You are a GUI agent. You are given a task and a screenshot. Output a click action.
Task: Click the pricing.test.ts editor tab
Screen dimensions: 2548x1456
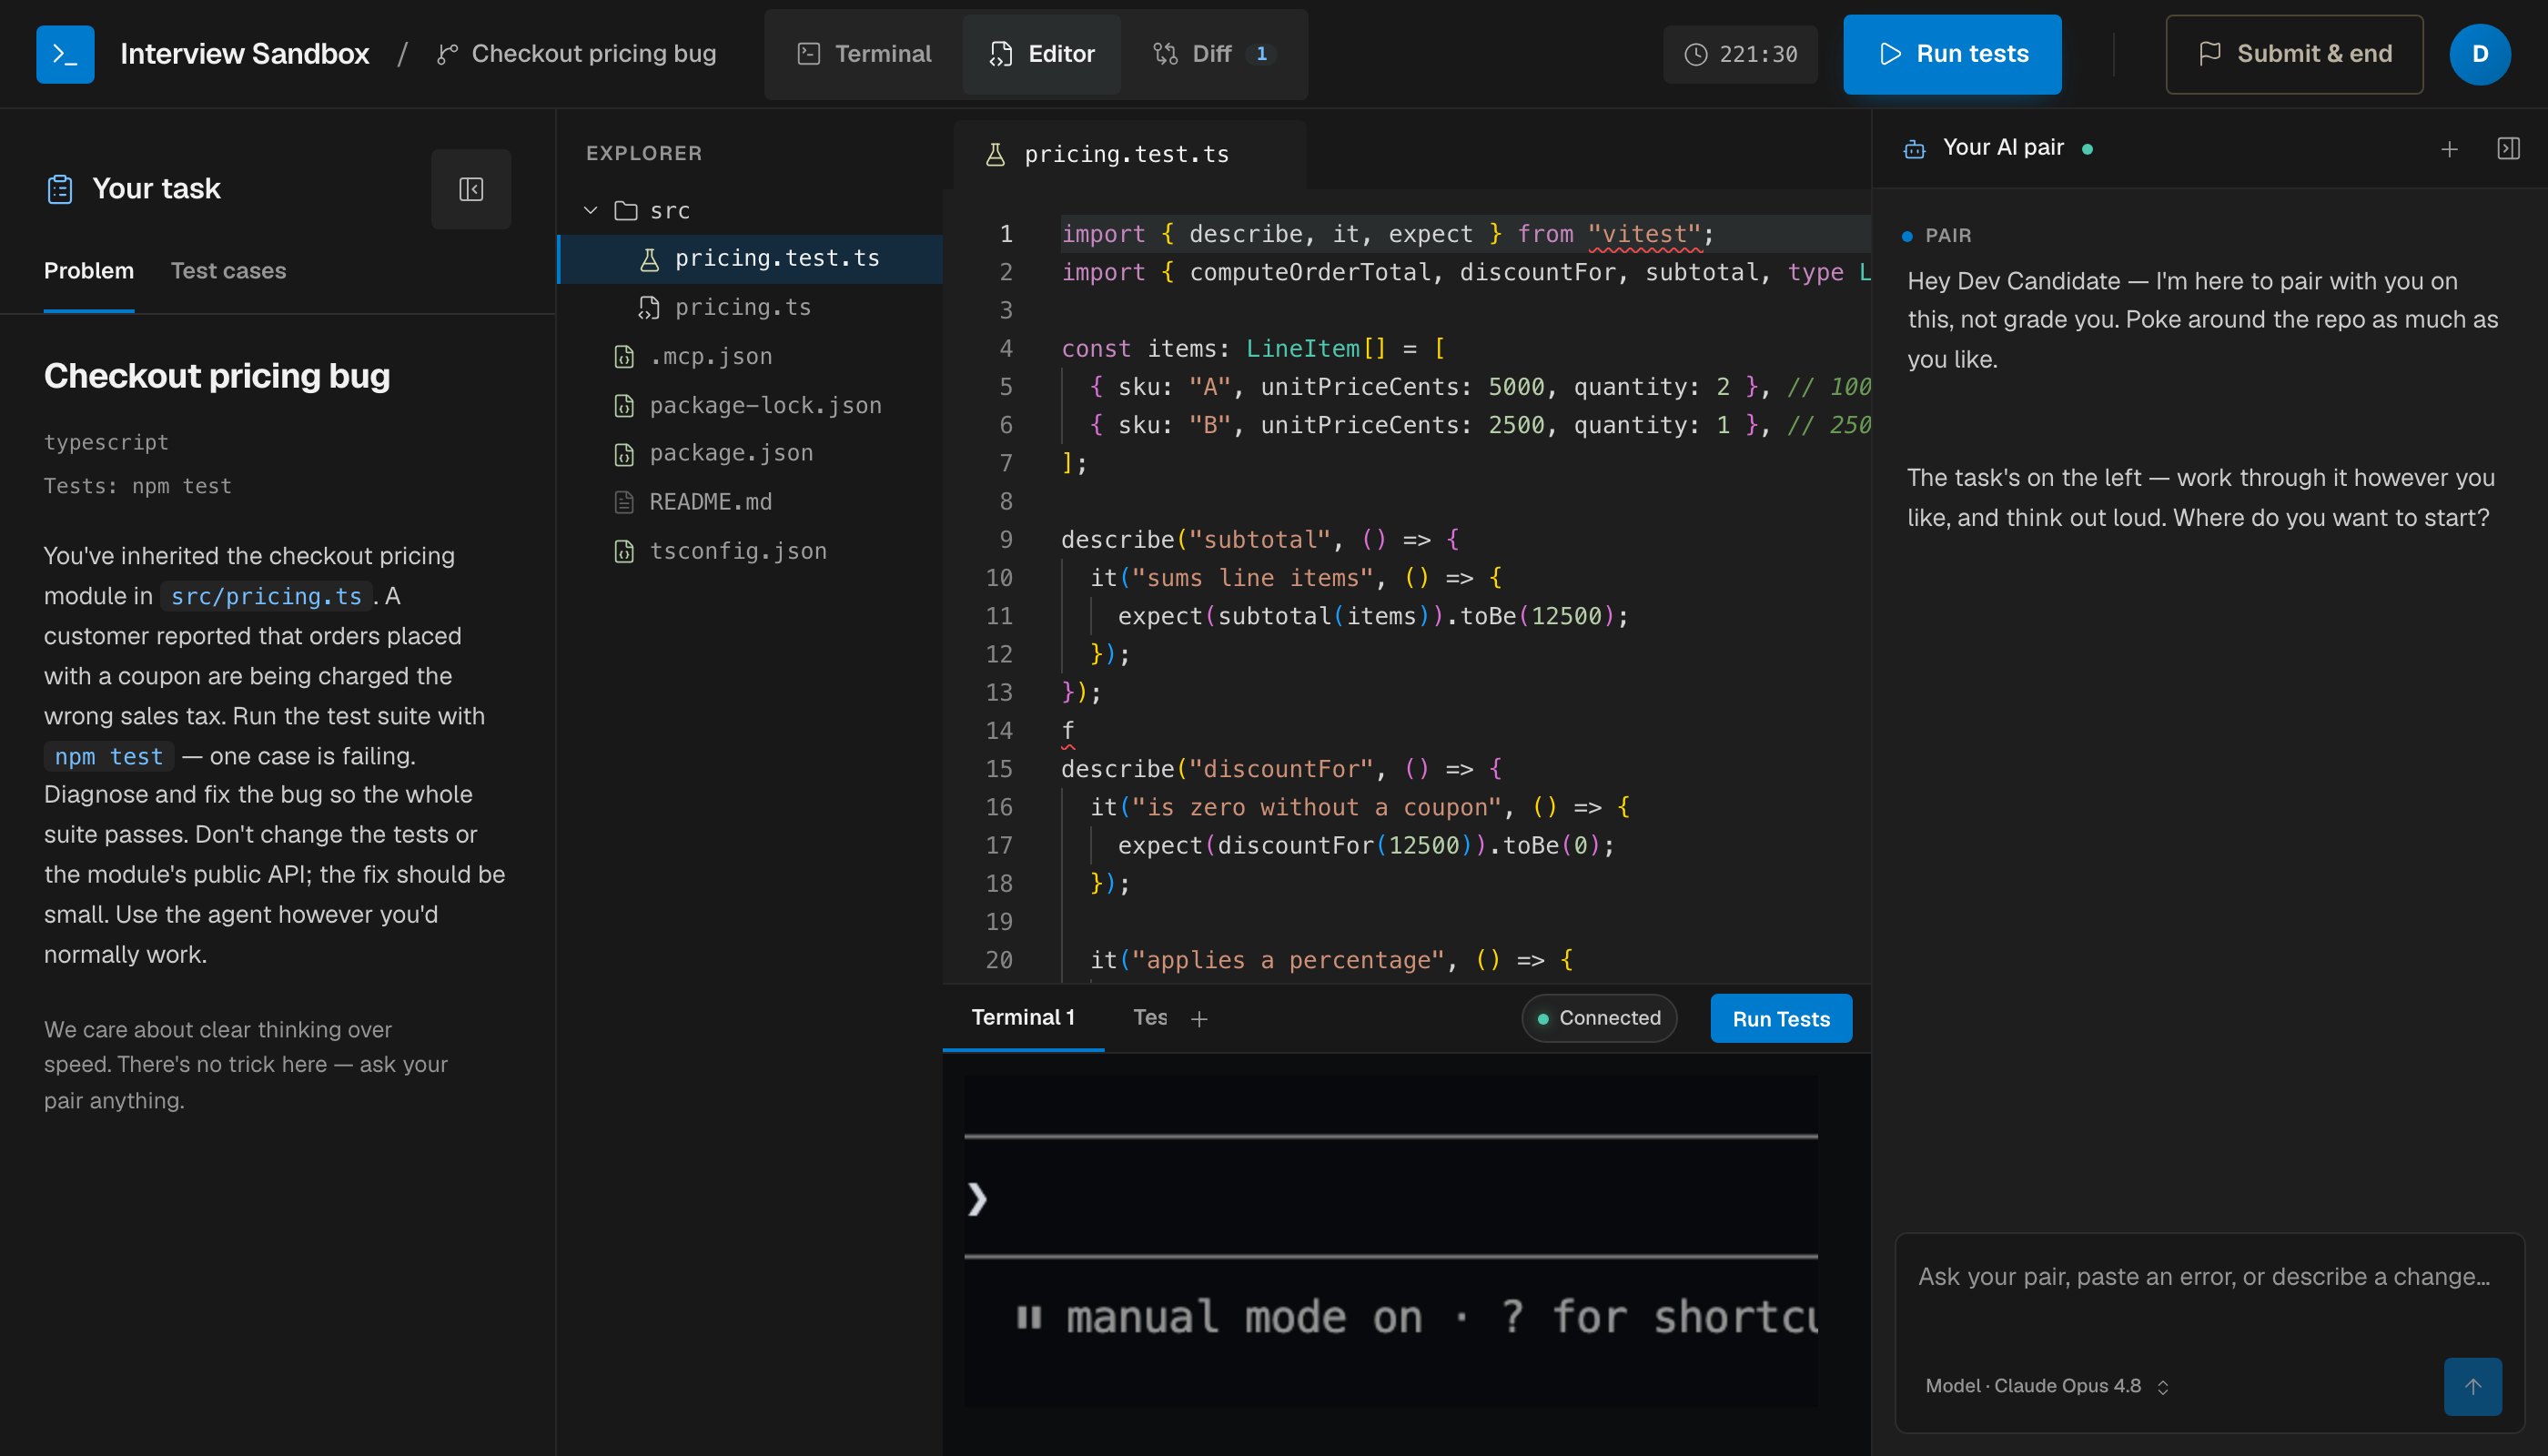[x=1129, y=154]
